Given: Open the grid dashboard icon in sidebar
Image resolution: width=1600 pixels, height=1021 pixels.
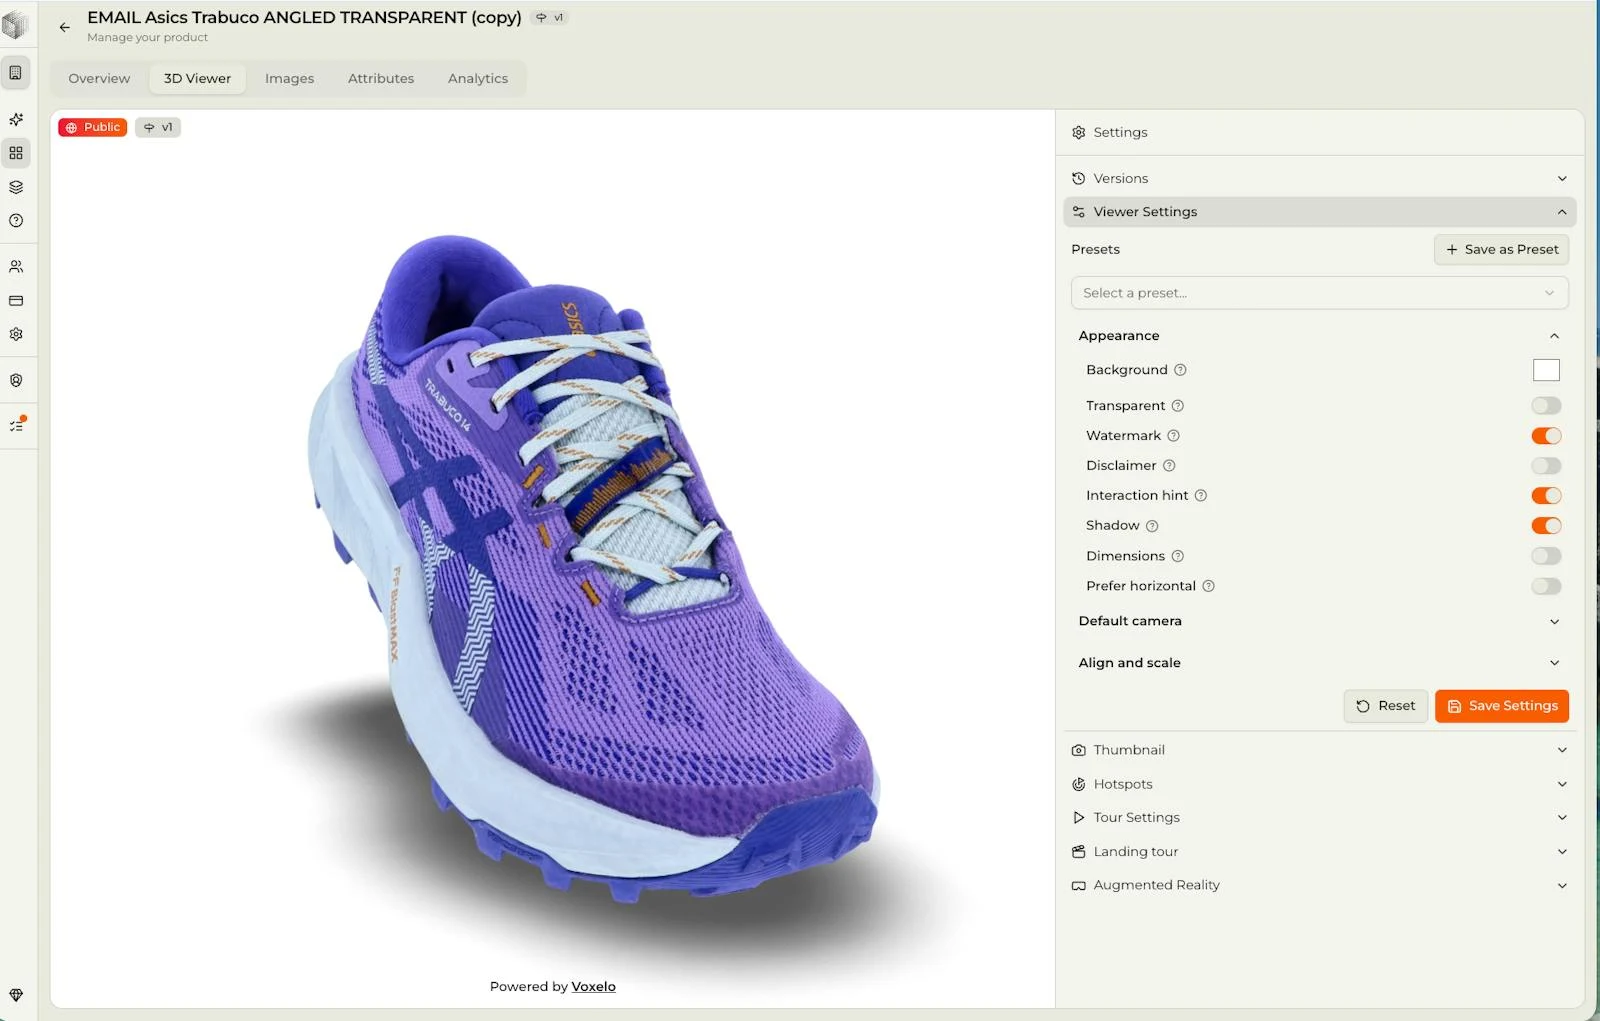Looking at the screenshot, I should pos(16,153).
